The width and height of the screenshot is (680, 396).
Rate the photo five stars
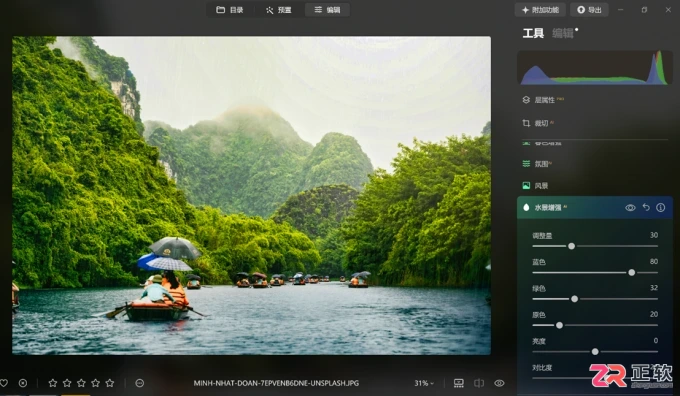coord(110,383)
